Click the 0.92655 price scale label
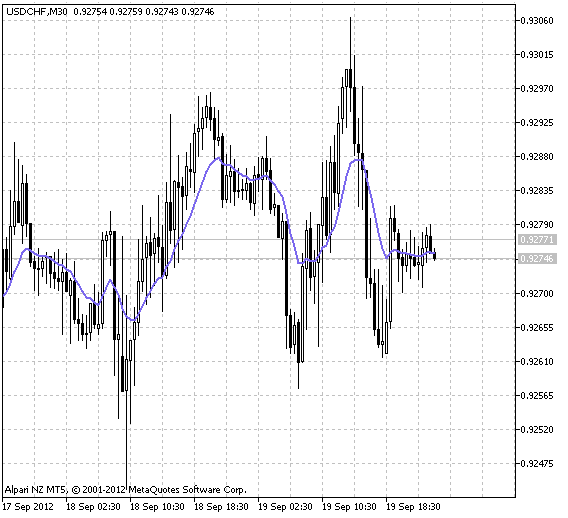 point(537,328)
